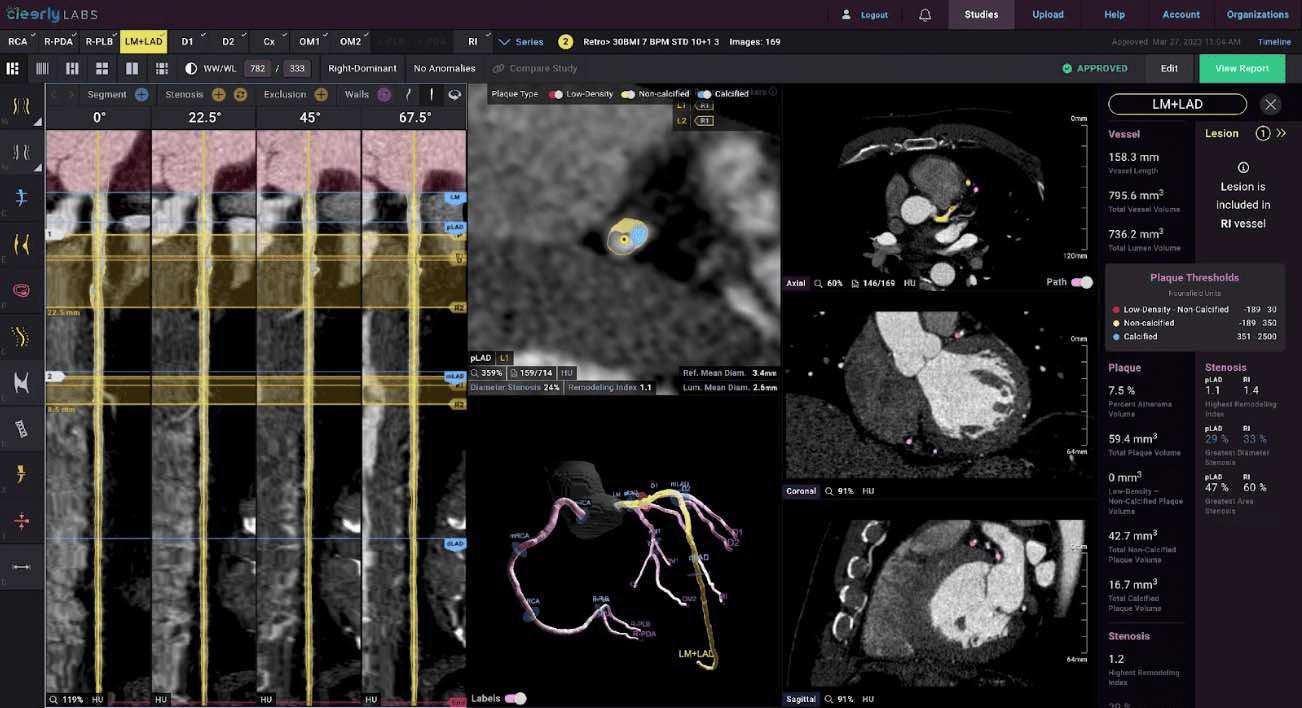The width and height of the screenshot is (1302, 708).
Task: Open the WW/WL windowing contrast icon
Action: [x=190, y=68]
